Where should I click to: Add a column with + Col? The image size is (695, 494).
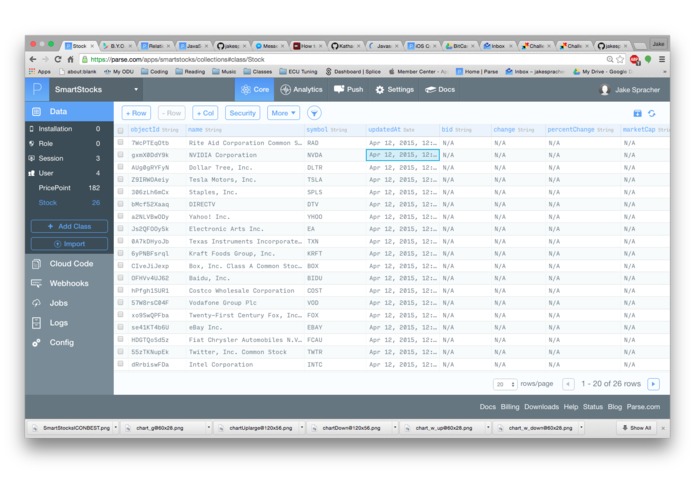pyautogui.click(x=205, y=113)
